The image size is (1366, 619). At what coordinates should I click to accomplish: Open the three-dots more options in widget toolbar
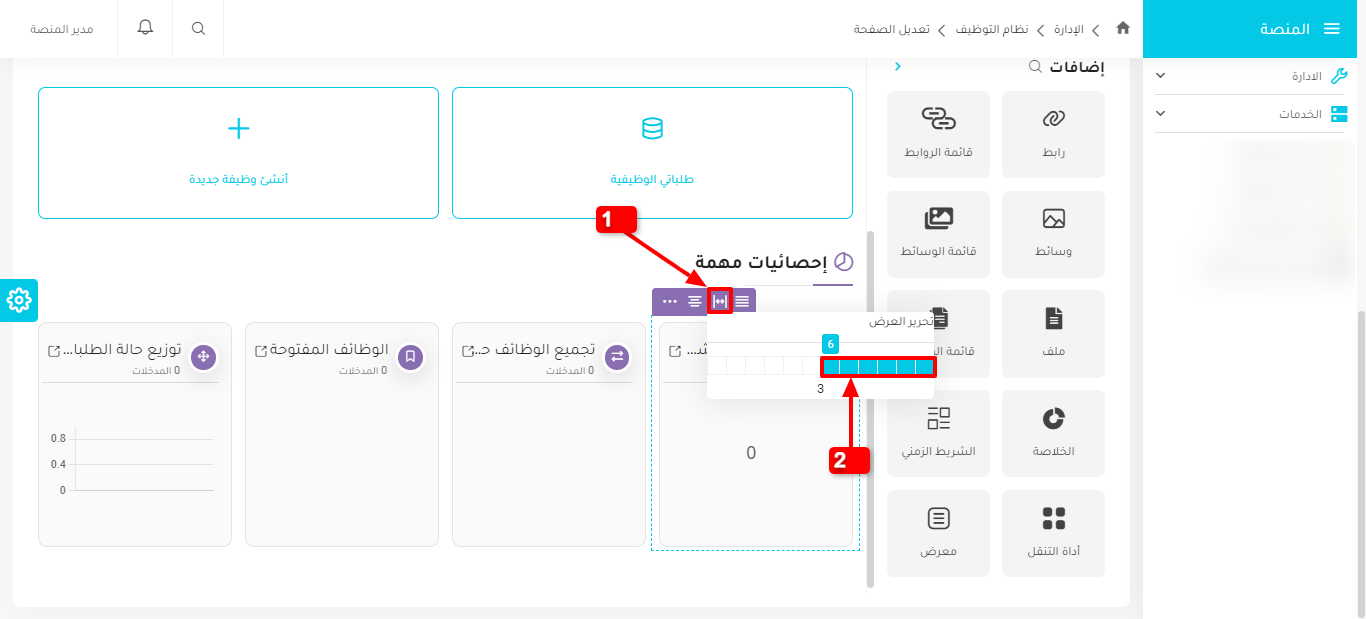pyautogui.click(x=669, y=301)
